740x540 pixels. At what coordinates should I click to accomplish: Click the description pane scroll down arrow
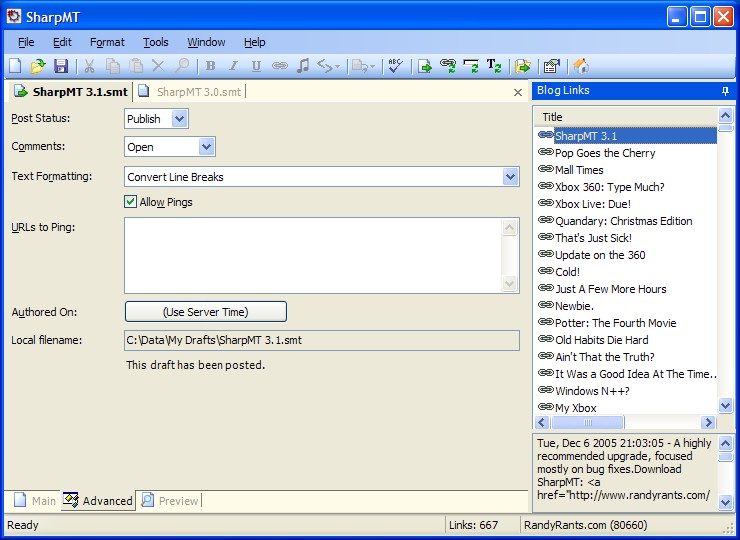pyautogui.click(x=725, y=503)
